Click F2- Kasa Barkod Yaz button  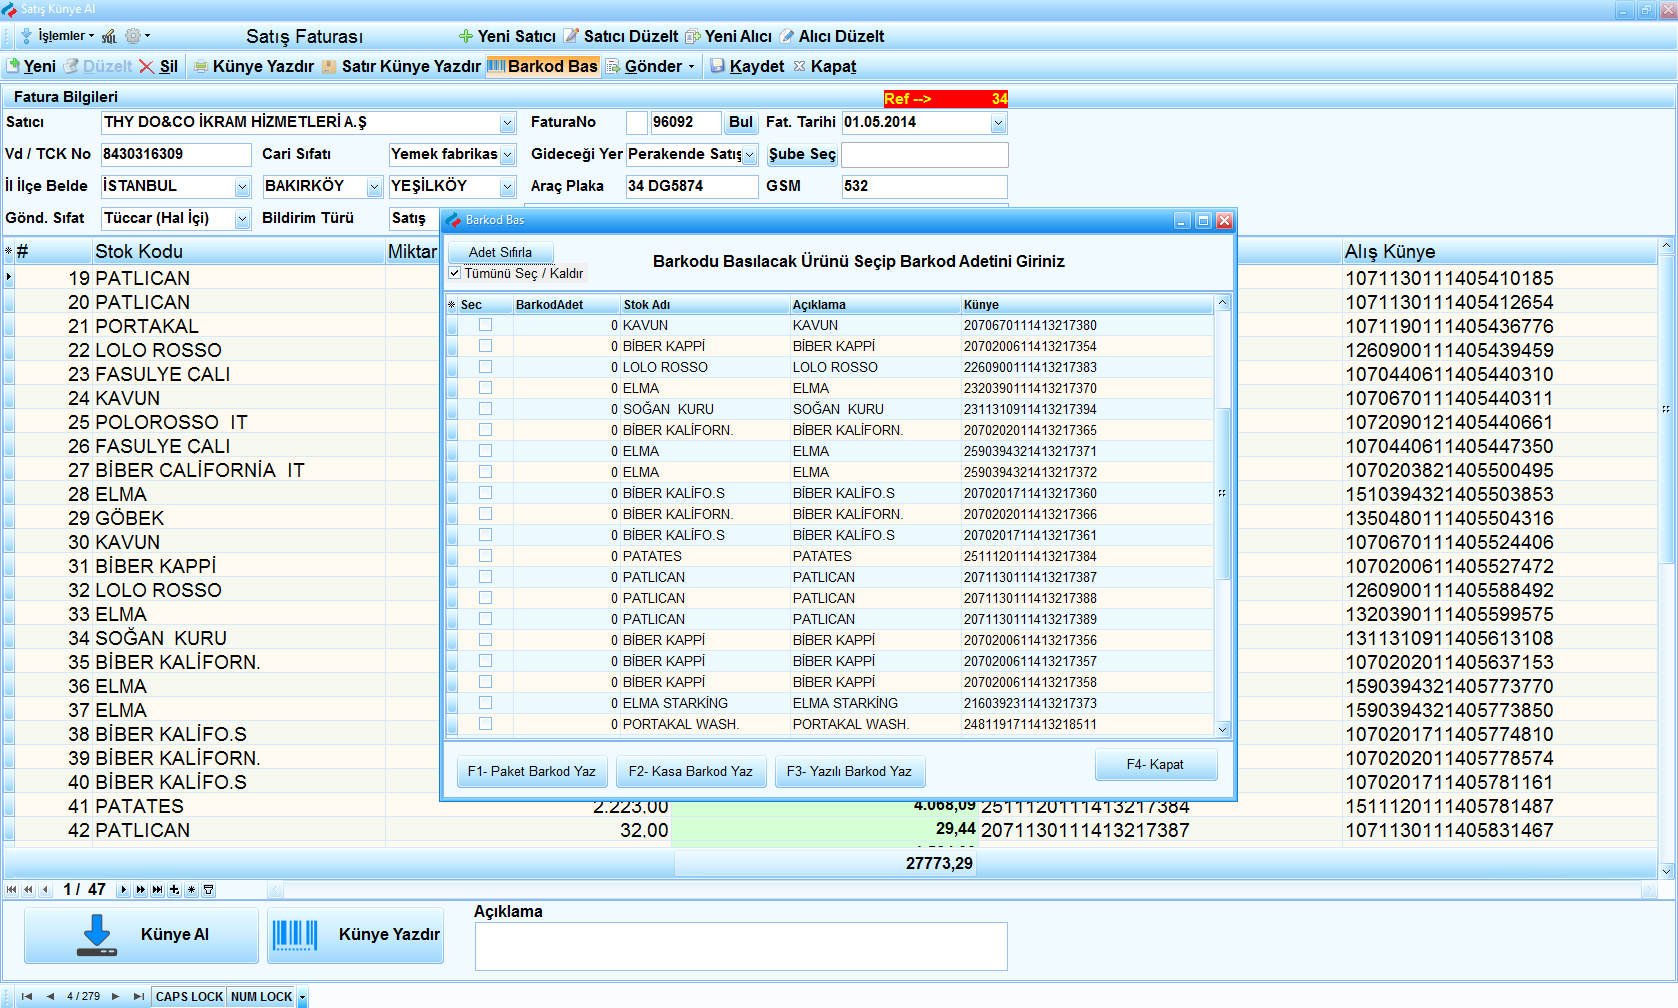point(690,771)
